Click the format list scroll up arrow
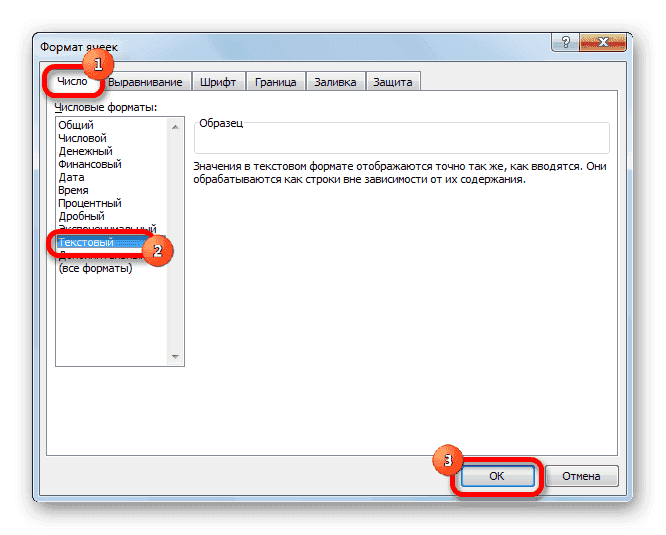 175,127
